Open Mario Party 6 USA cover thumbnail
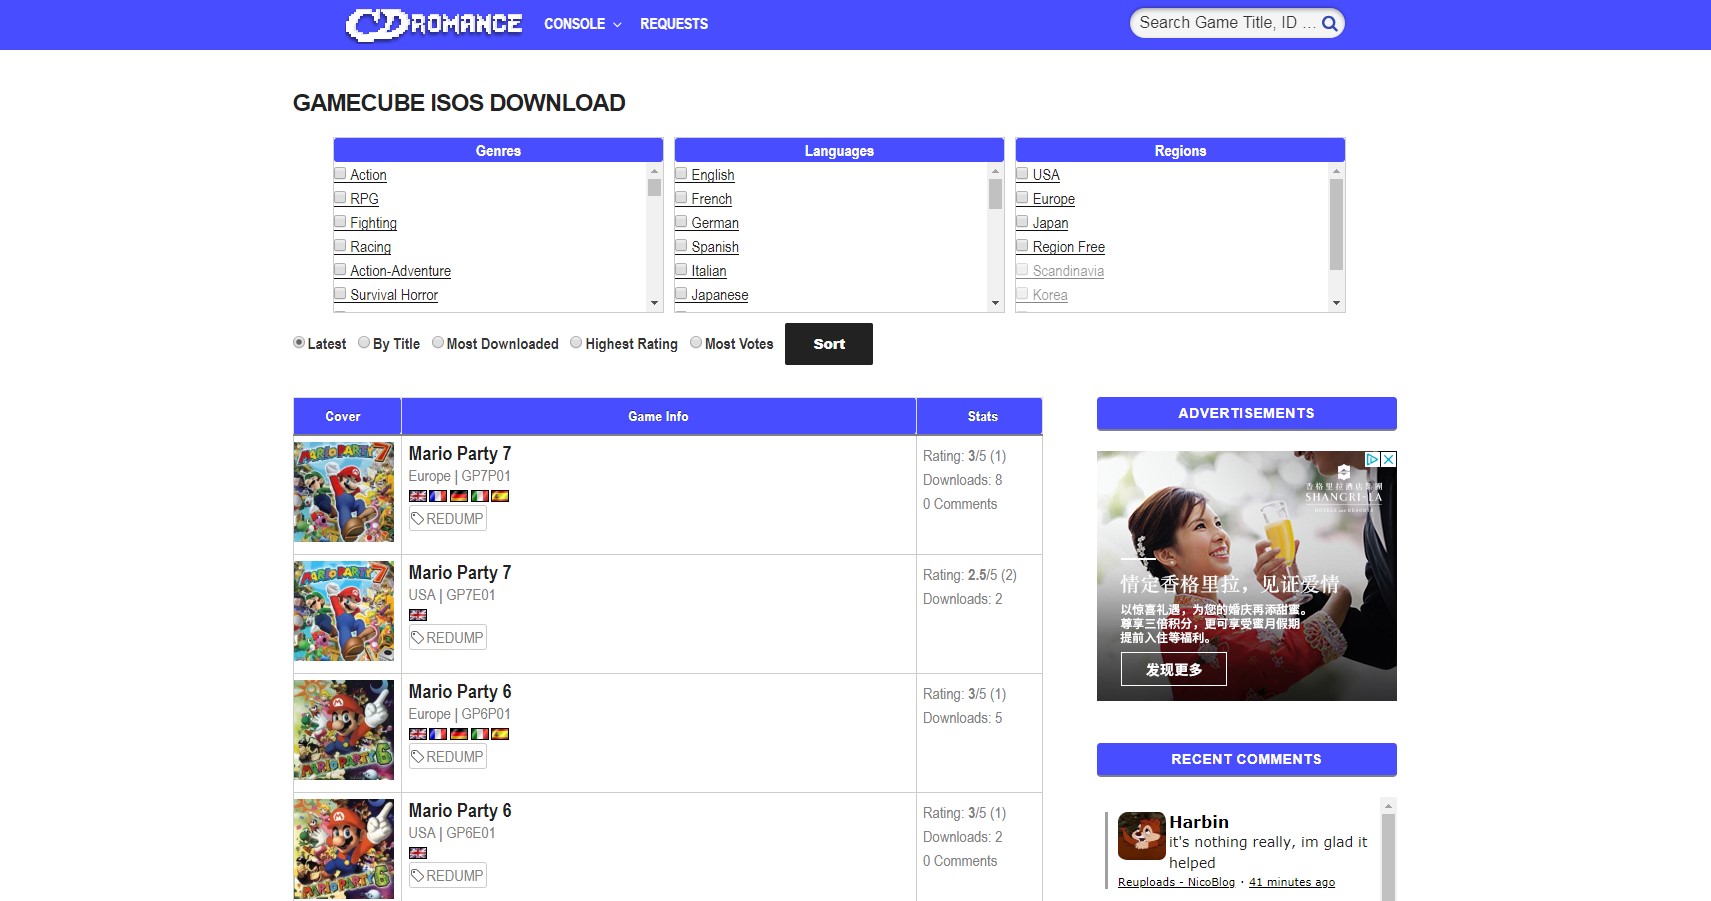The height and width of the screenshot is (901, 1711). [344, 849]
